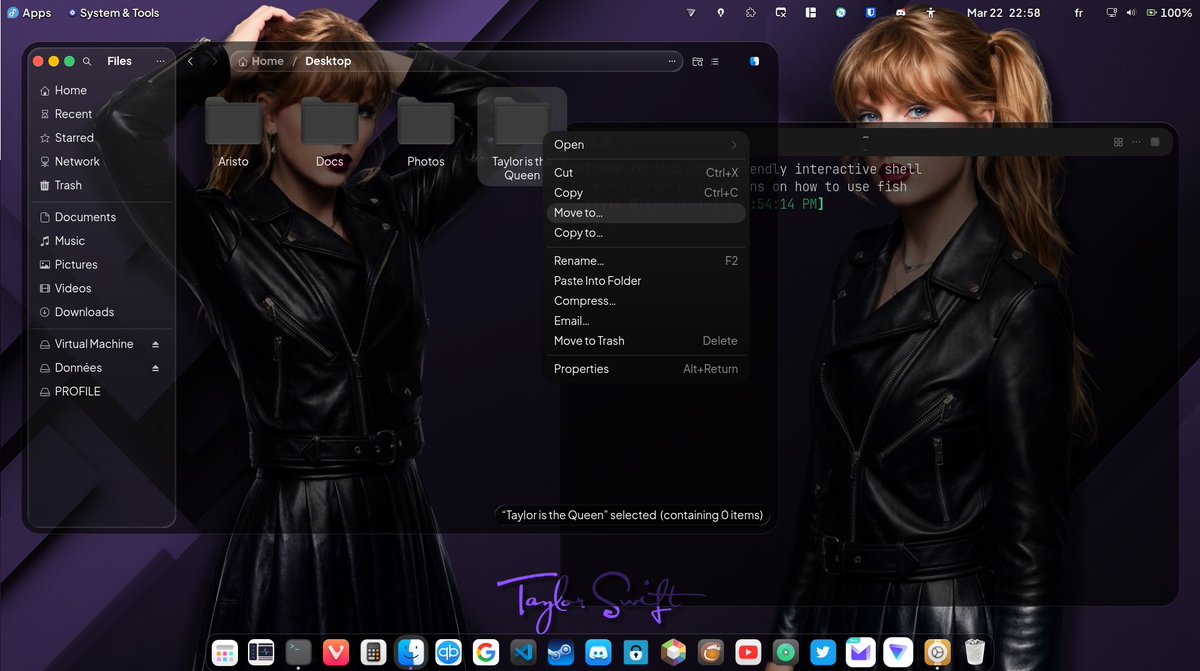Select Rename… in the context menu
The width and height of the screenshot is (1200, 671).
646,261
